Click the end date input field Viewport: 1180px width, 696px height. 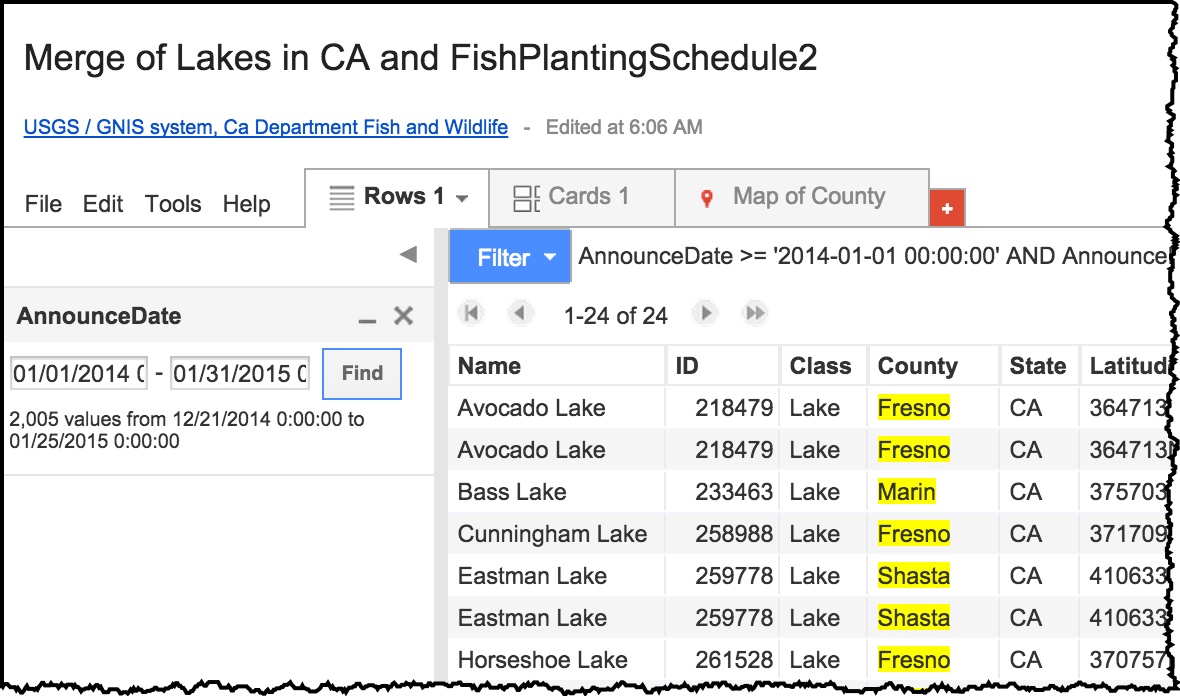[x=240, y=374]
